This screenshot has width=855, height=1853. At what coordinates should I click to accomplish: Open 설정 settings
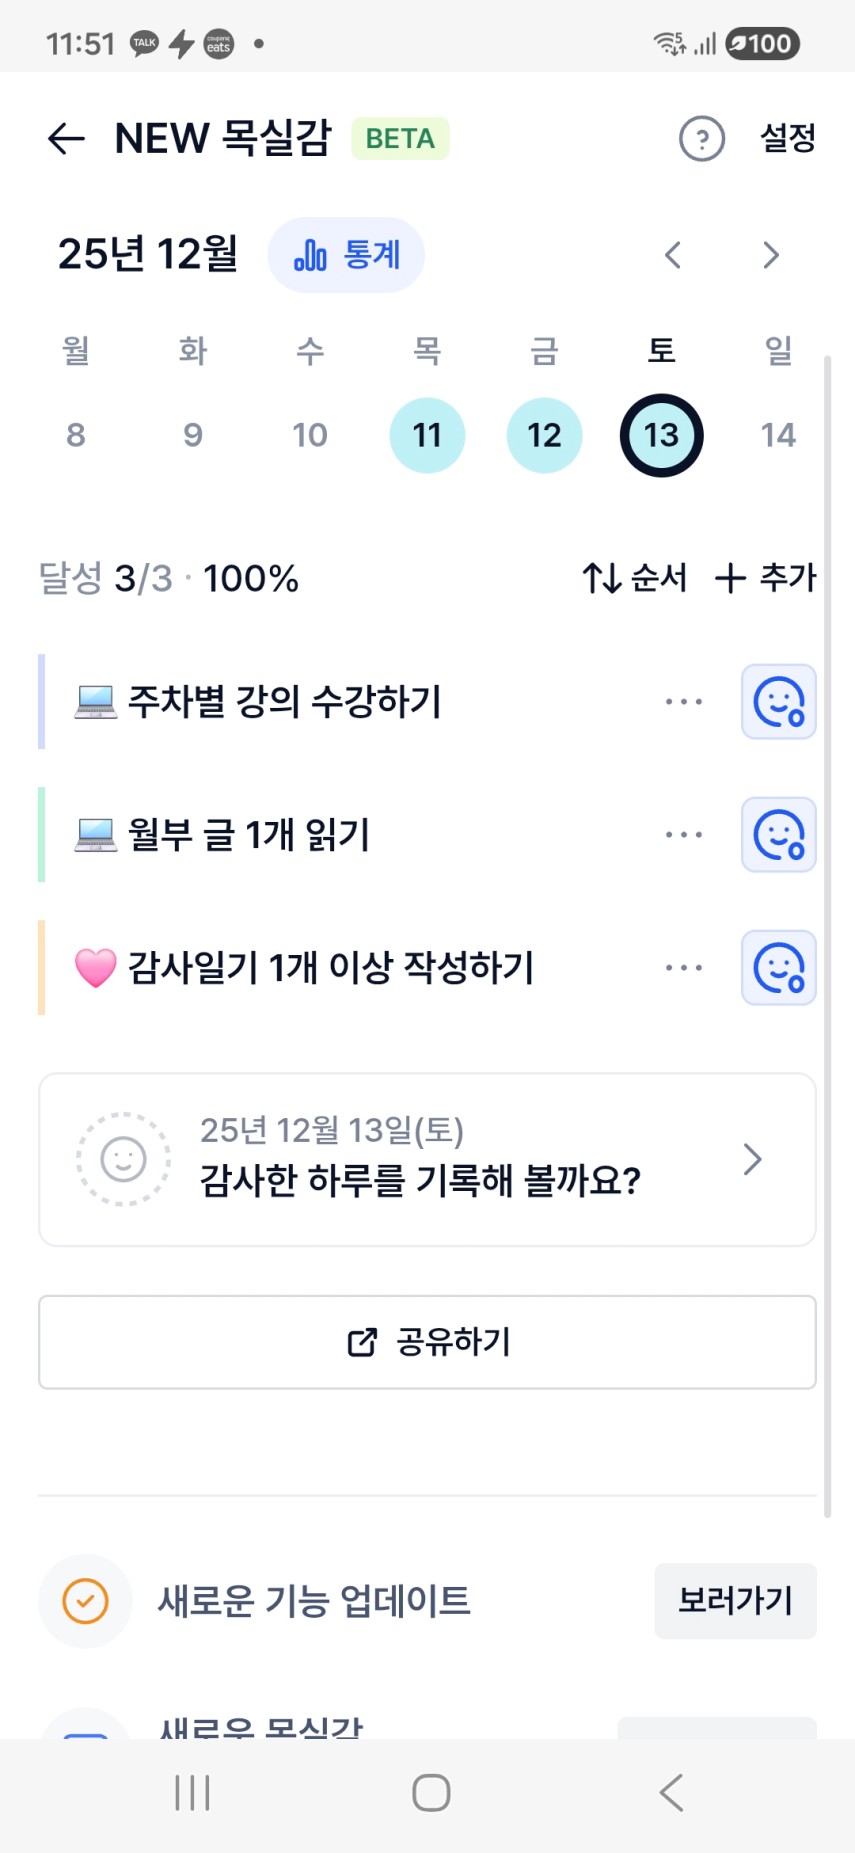coord(788,139)
